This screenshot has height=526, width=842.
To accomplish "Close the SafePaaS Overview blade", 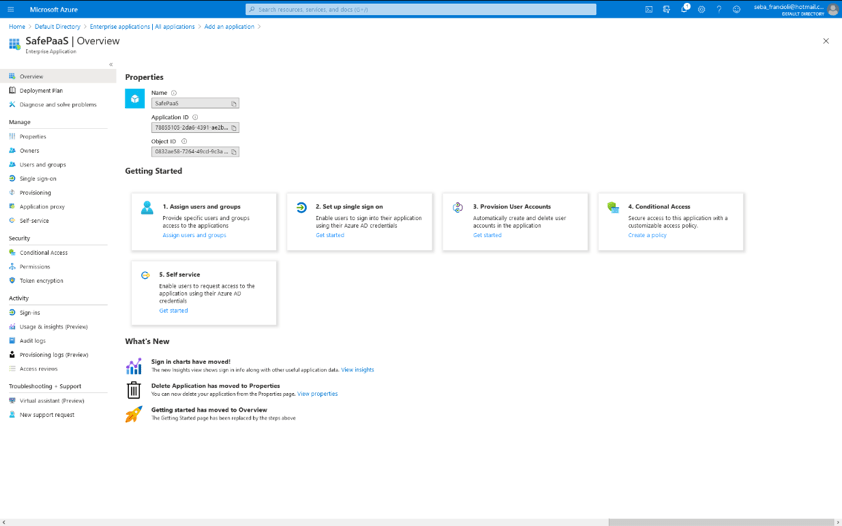I will [x=826, y=41].
